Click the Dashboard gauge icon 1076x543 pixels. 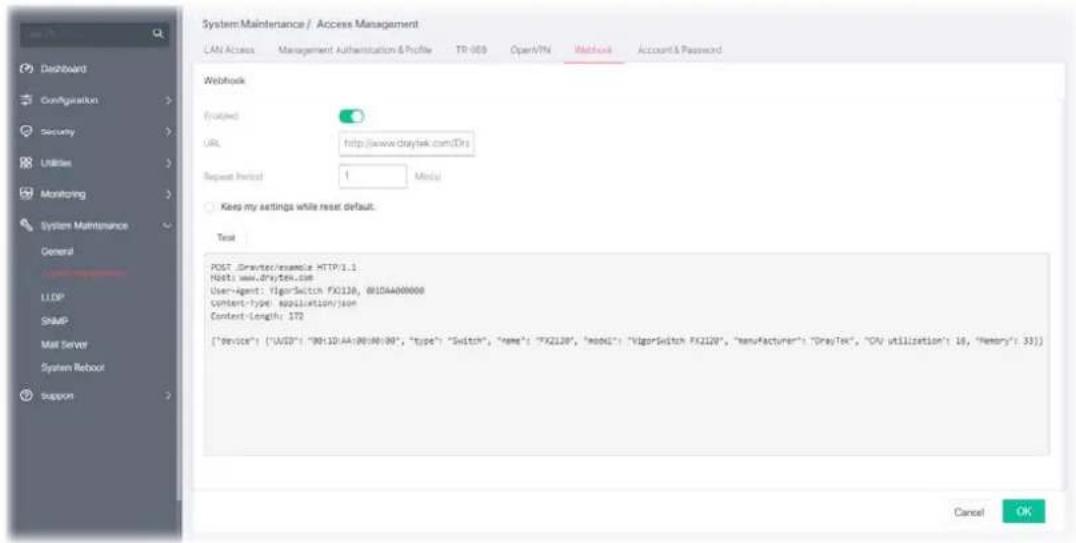26,69
